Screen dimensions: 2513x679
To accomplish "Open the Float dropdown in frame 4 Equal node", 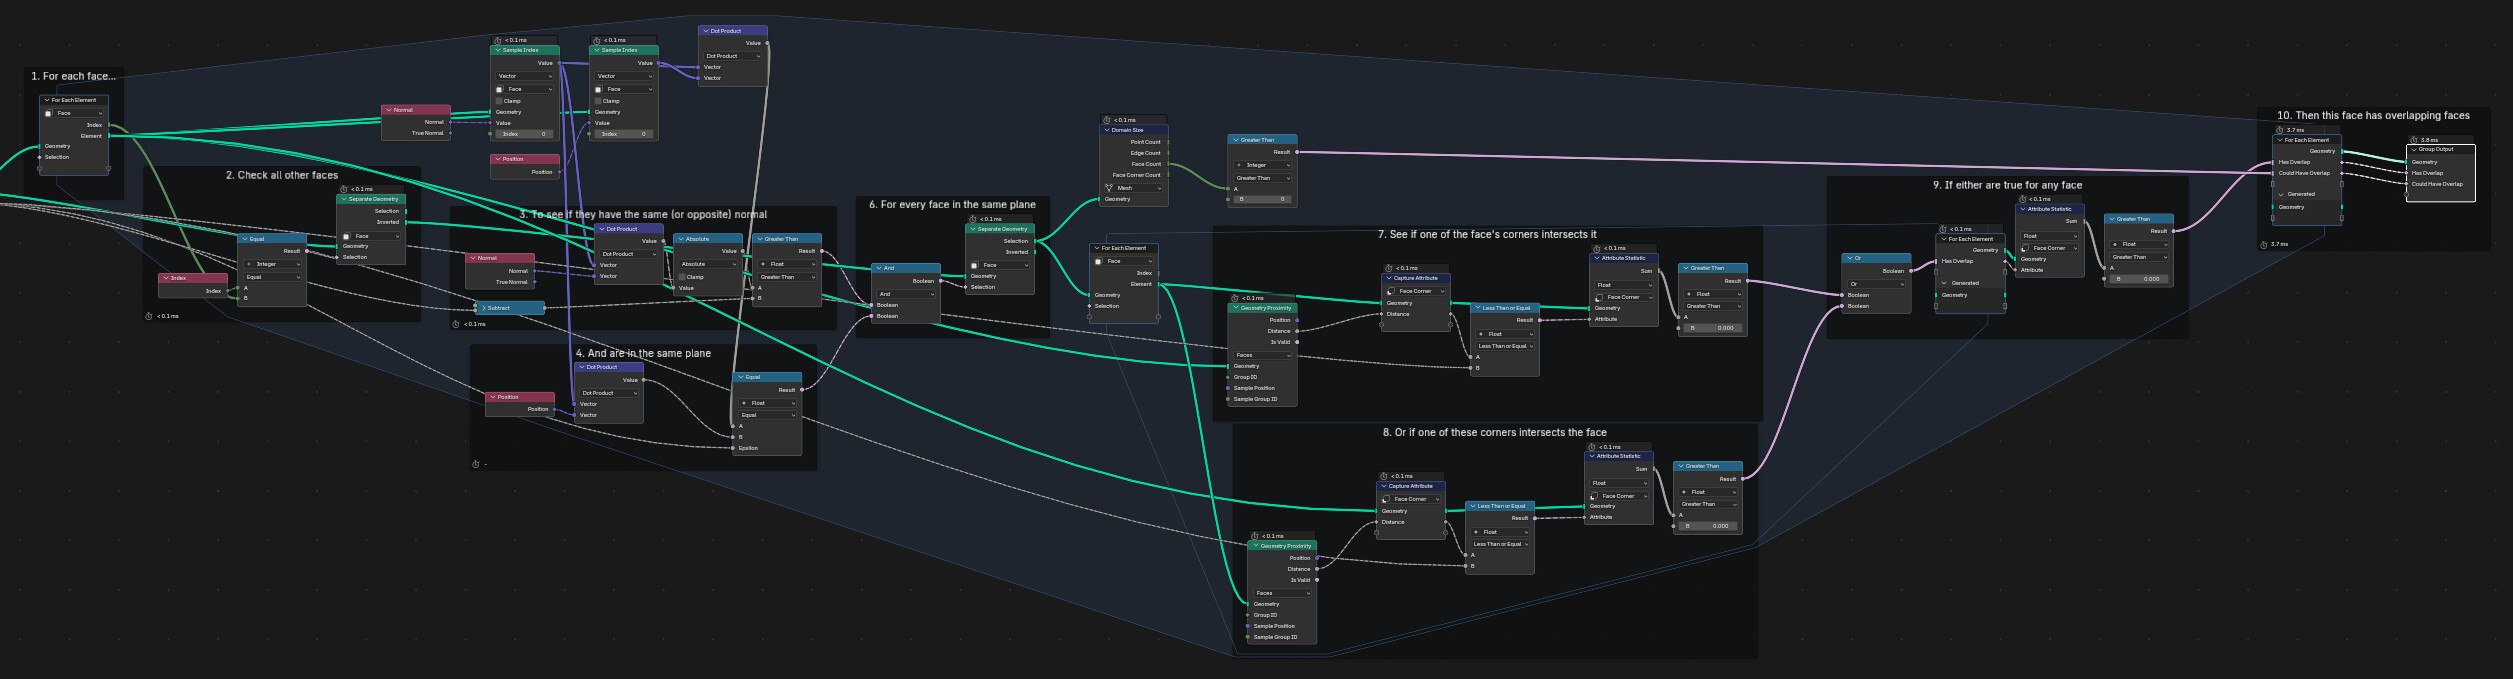I will (768, 403).
